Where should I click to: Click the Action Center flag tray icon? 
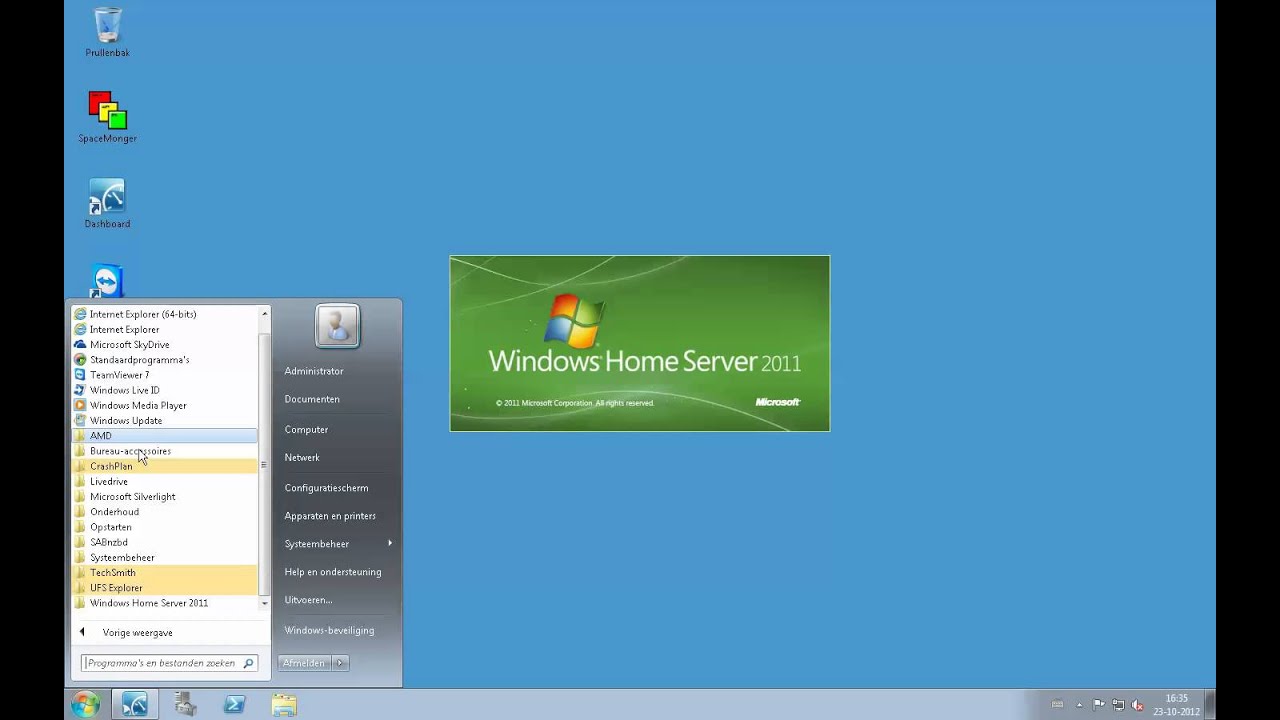click(1099, 705)
